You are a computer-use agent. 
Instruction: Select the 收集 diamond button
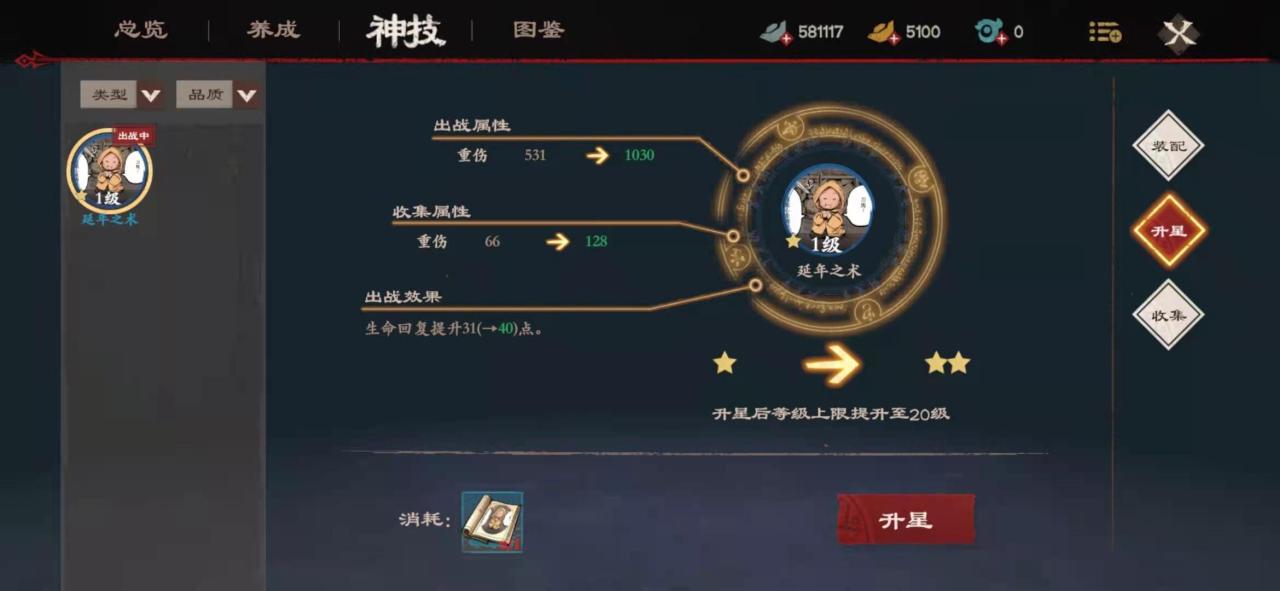pos(1168,315)
